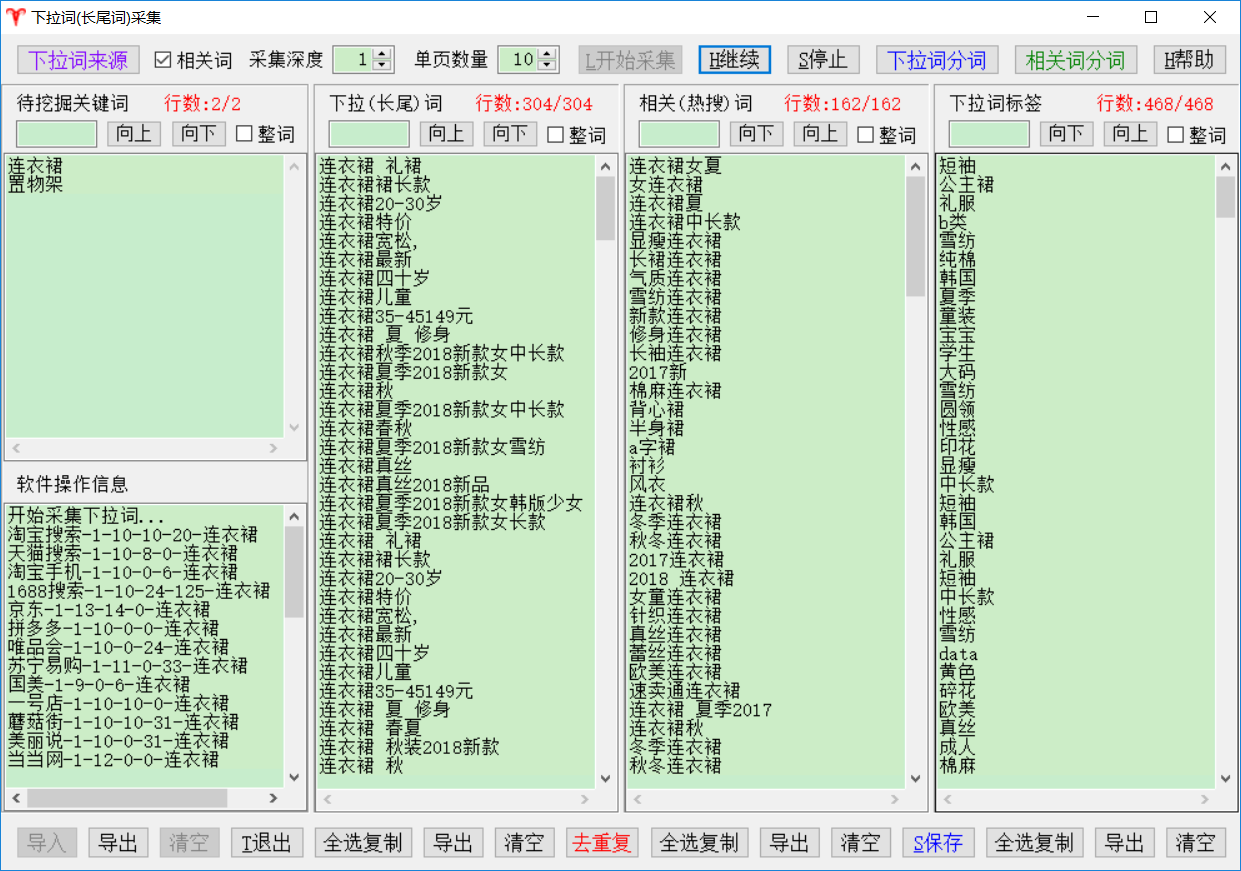This screenshot has height=871, width=1241.
Task: Save results with S保存 button
Action: pyautogui.click(x=938, y=843)
